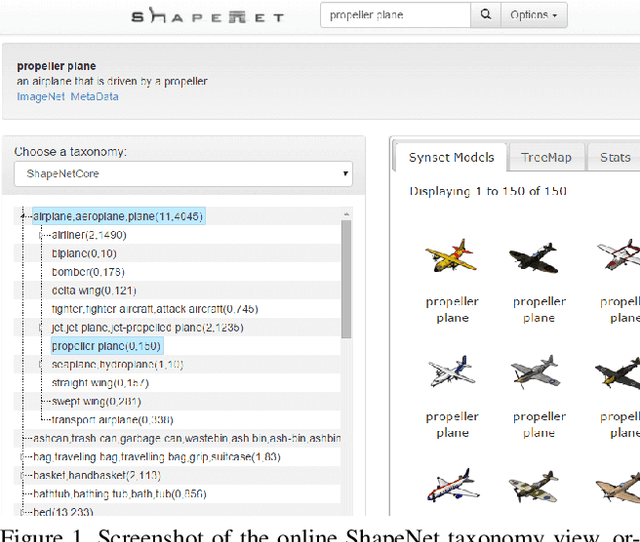Switch to the Stats tab
Viewport: 640px width, 542px height.
615,157
